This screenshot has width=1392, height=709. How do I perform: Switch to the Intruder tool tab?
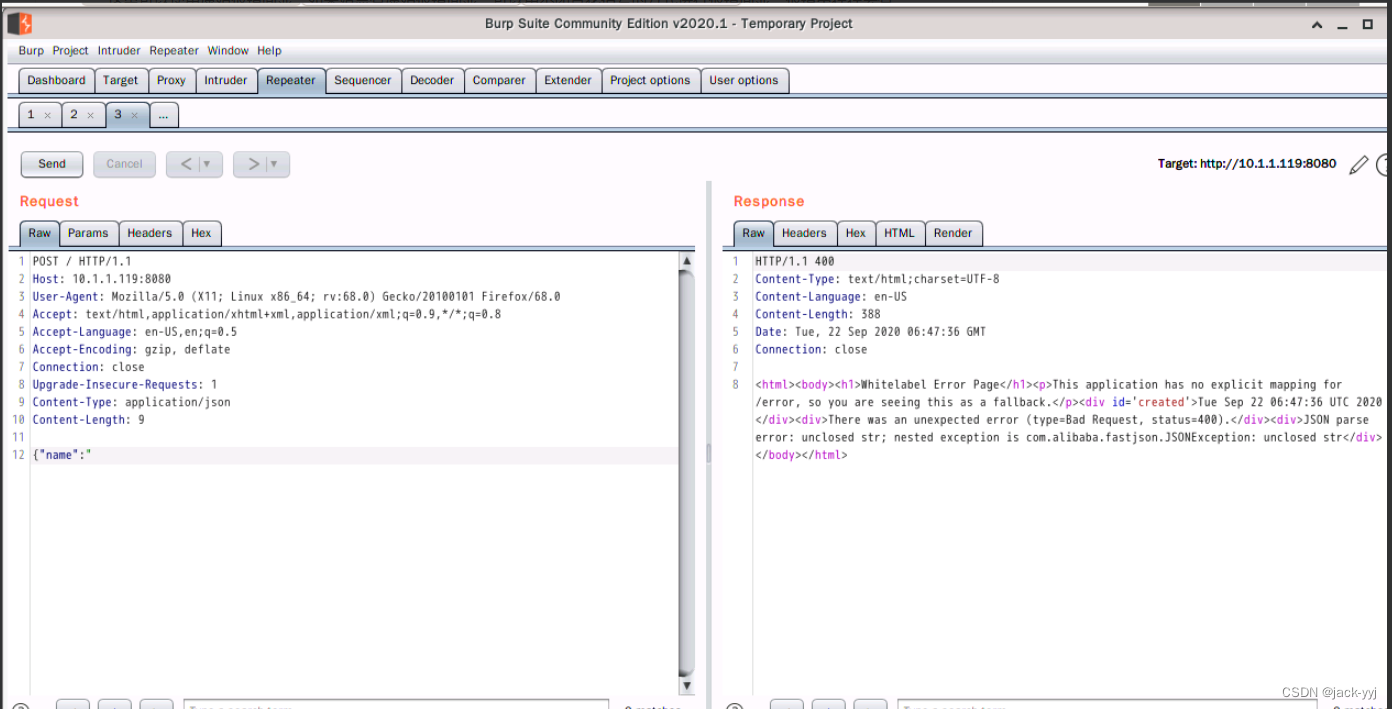click(x=226, y=81)
